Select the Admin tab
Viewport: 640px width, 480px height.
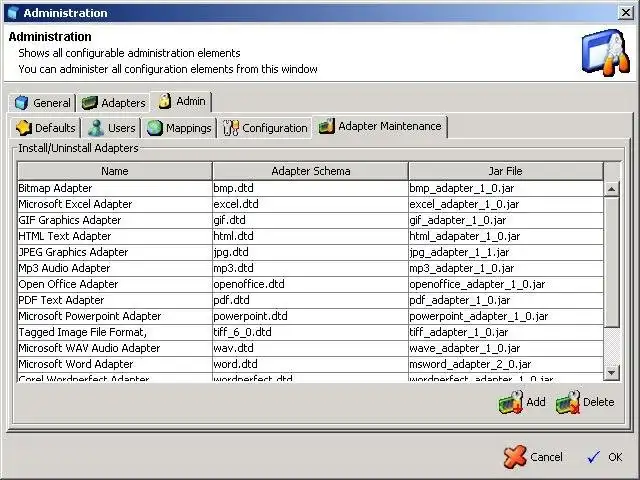pos(181,101)
